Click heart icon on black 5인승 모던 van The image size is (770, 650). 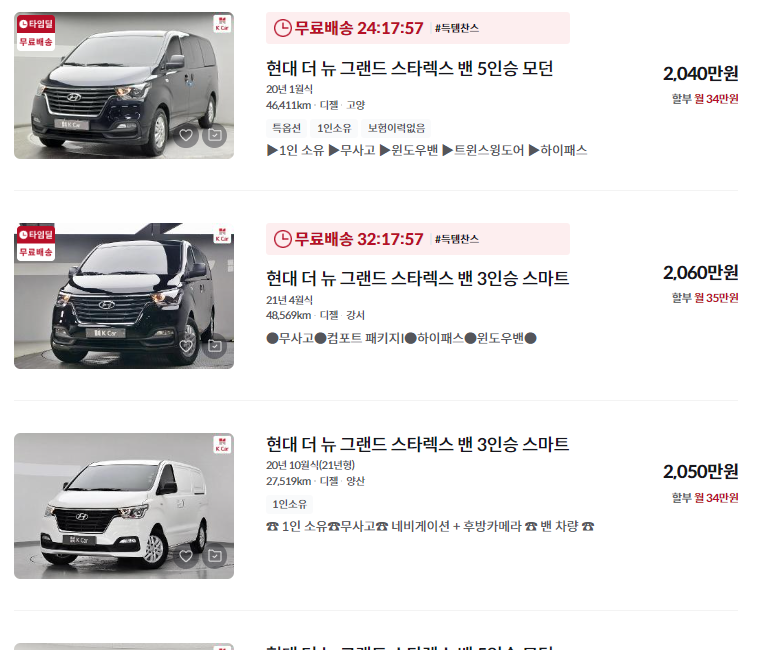pos(186,135)
